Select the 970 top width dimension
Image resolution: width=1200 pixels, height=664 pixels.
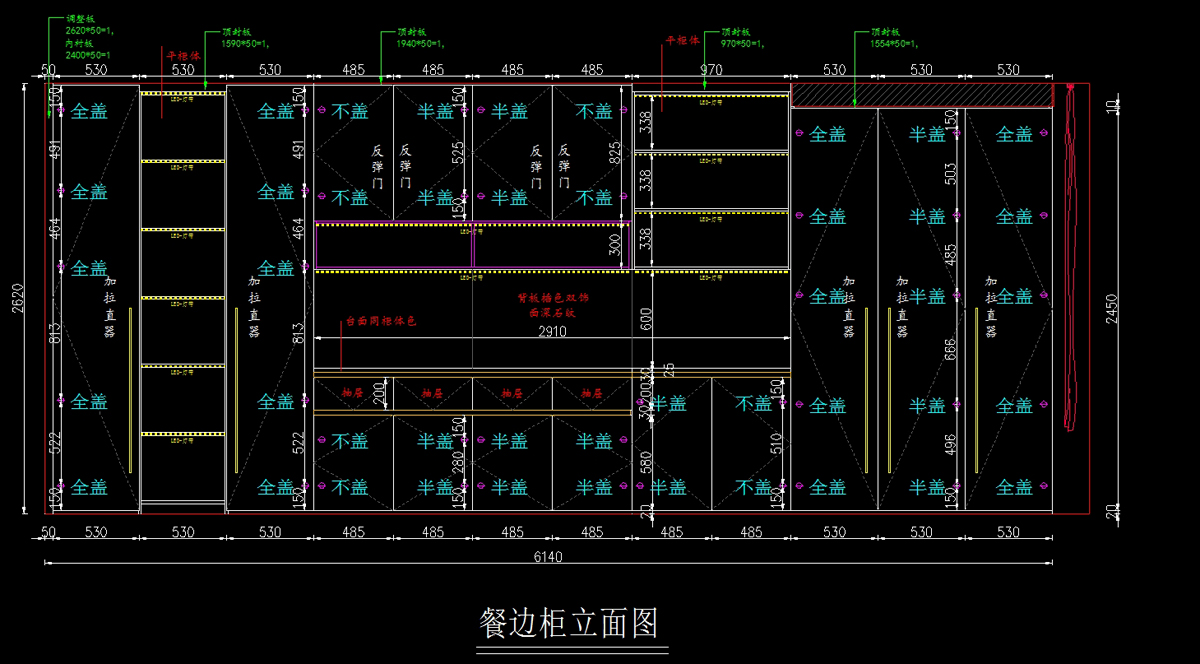[x=711, y=70]
